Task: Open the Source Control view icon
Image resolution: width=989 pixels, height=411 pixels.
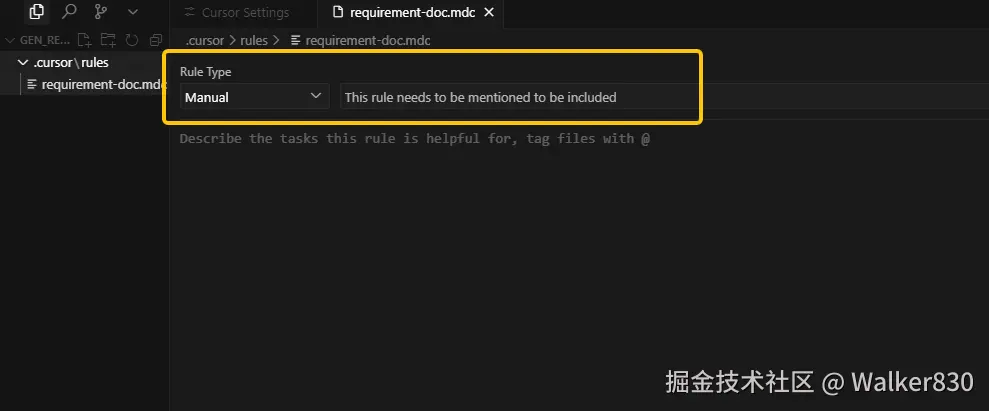Action: (101, 13)
